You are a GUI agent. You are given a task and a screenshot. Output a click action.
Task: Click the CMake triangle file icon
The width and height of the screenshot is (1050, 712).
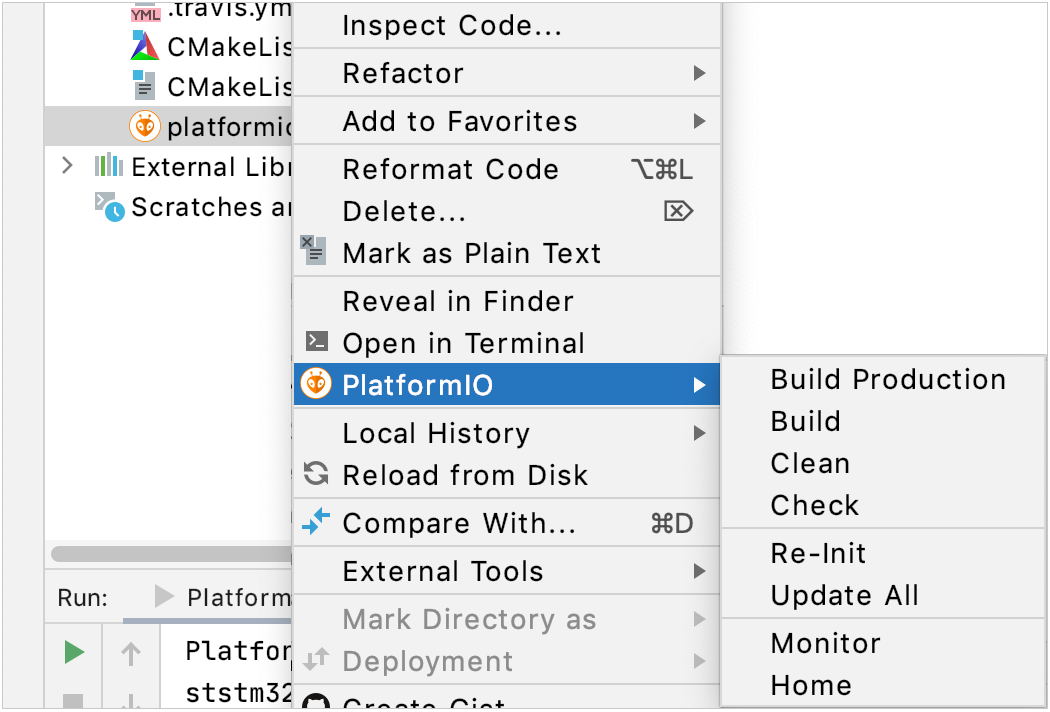(x=145, y=46)
